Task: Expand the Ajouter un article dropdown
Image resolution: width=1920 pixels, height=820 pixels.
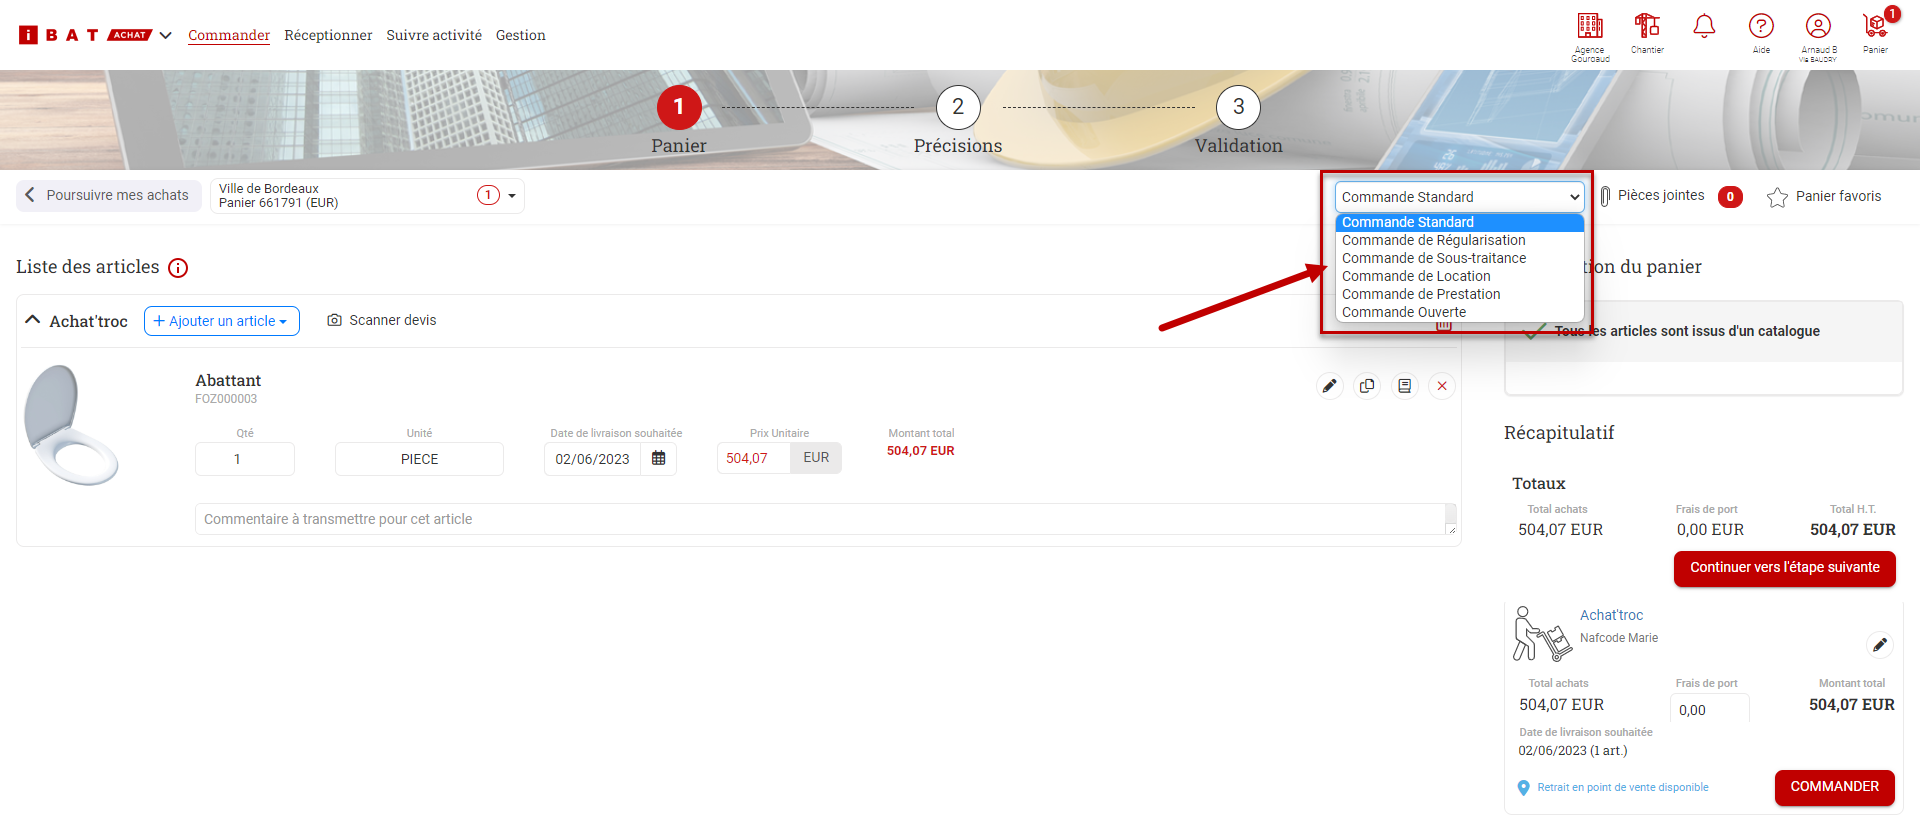Action: click(221, 321)
